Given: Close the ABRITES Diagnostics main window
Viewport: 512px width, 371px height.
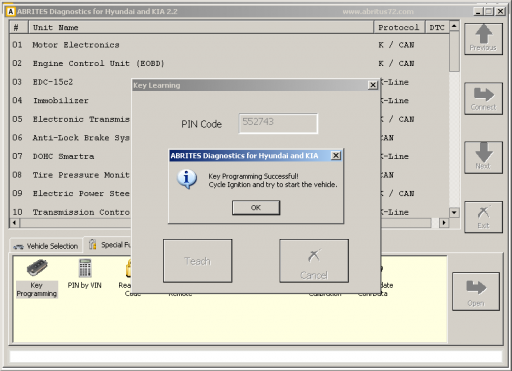Looking at the screenshot, I should coord(501,12).
